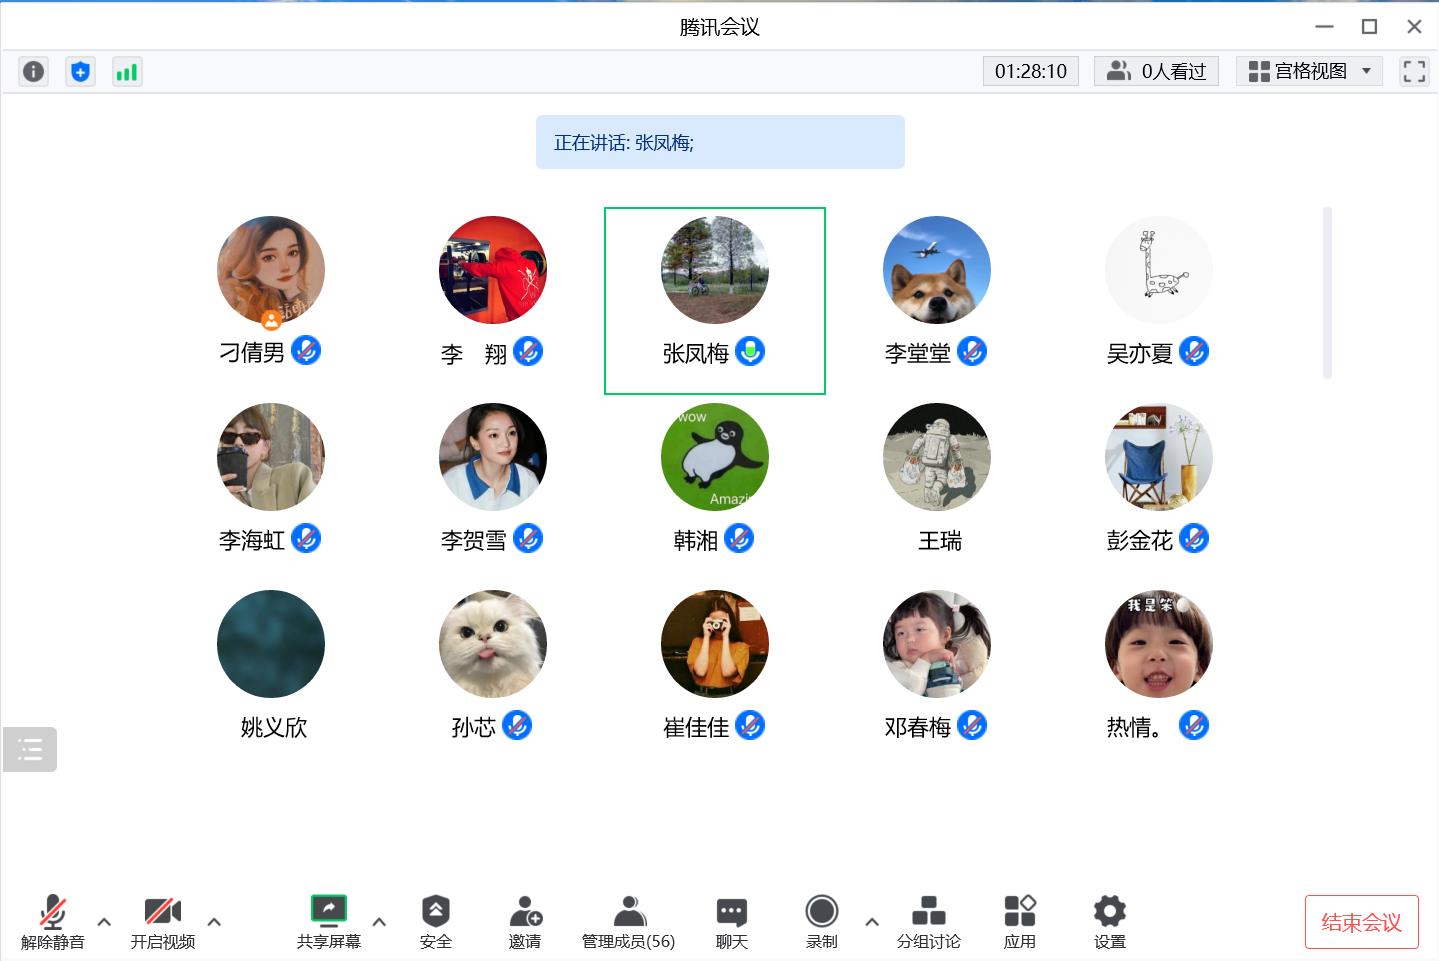This screenshot has height=961, width=1439.
Task: Open Settings (设置) from the toolbar
Action: (x=1109, y=921)
